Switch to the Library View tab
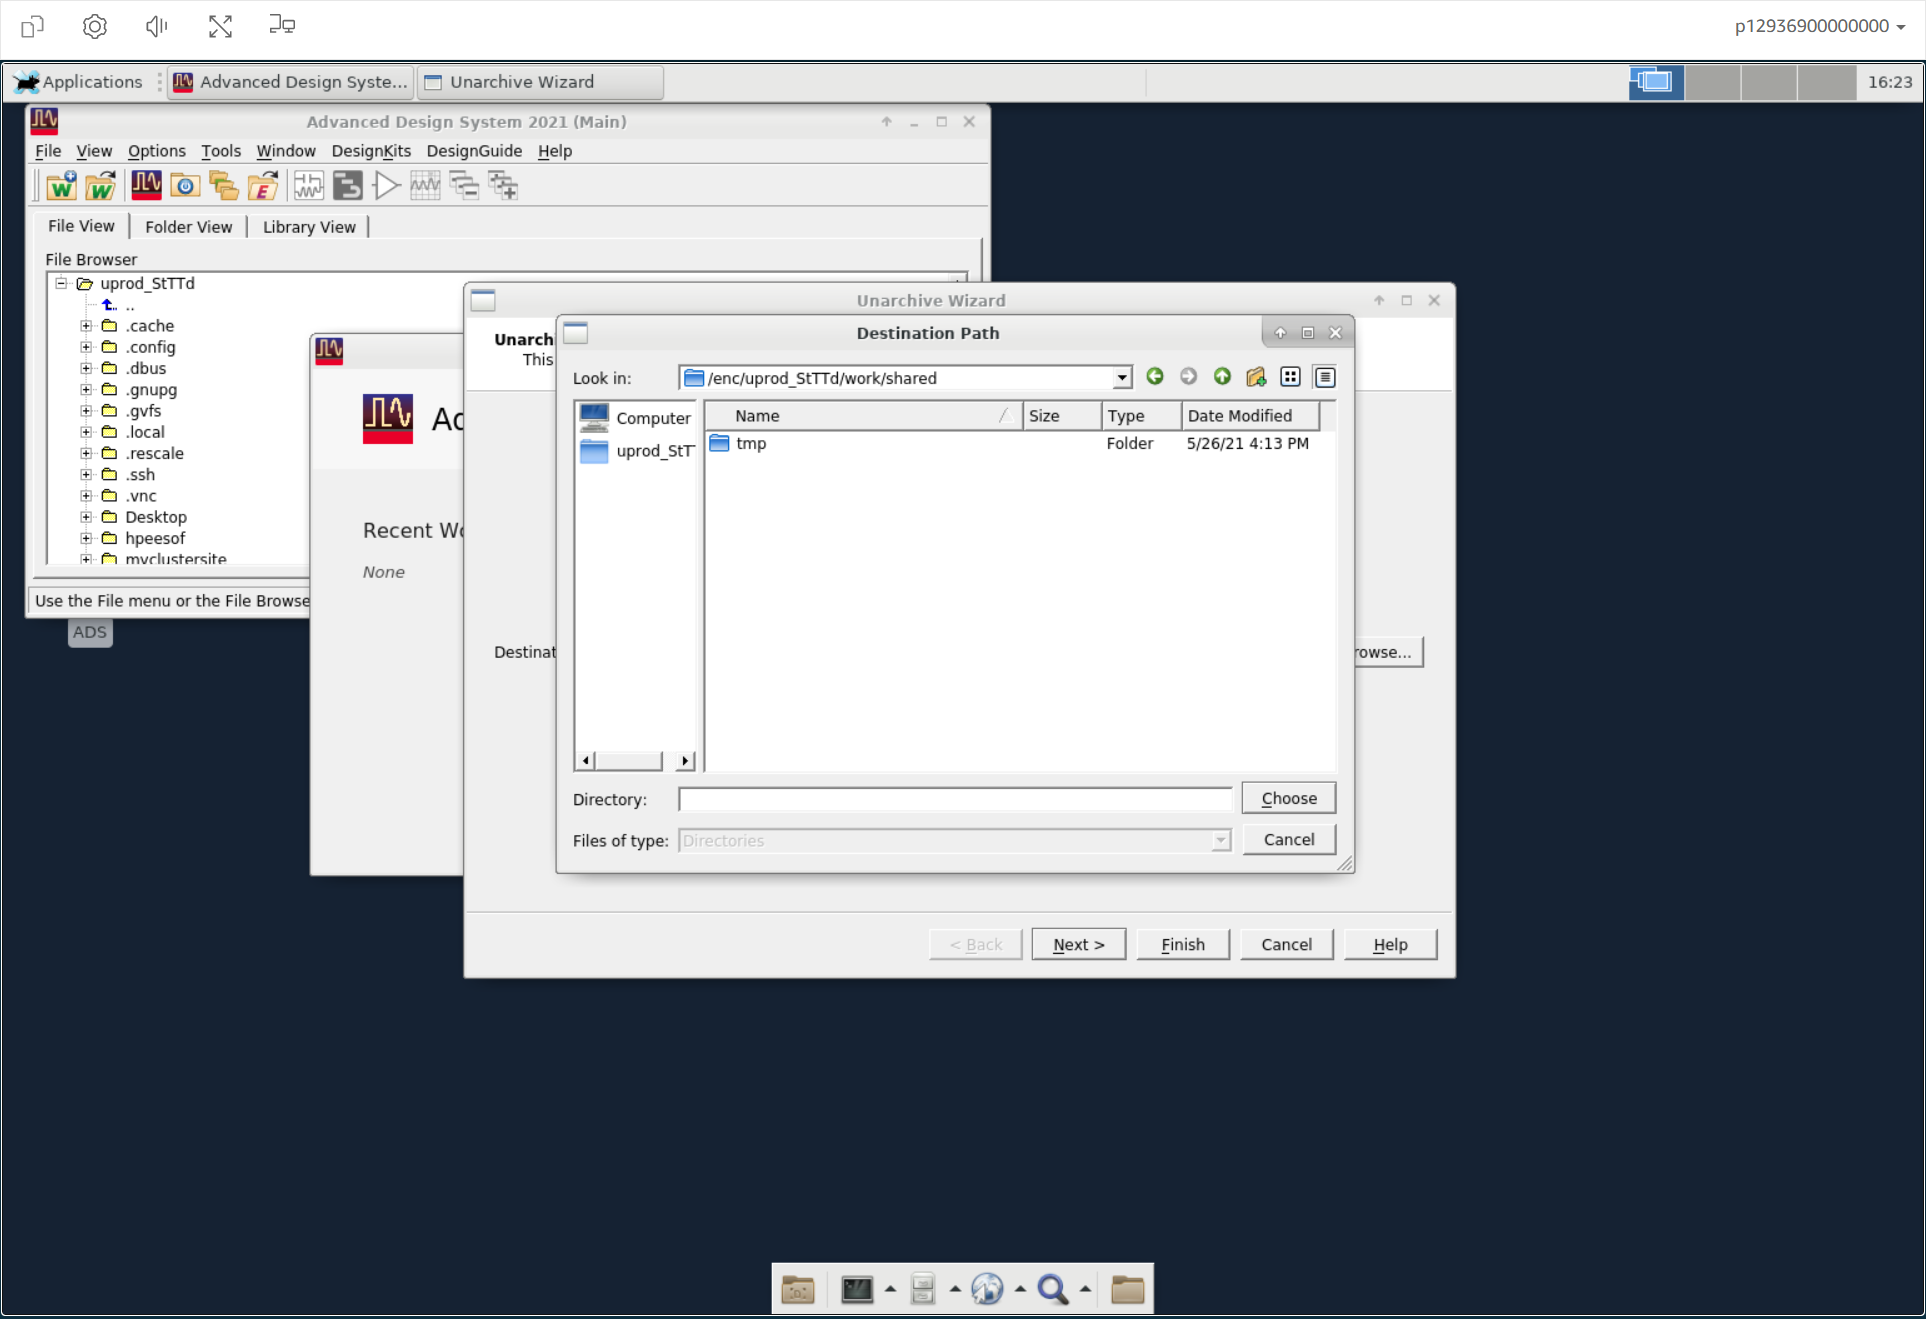Viewport: 1926px width, 1319px height. (308, 227)
